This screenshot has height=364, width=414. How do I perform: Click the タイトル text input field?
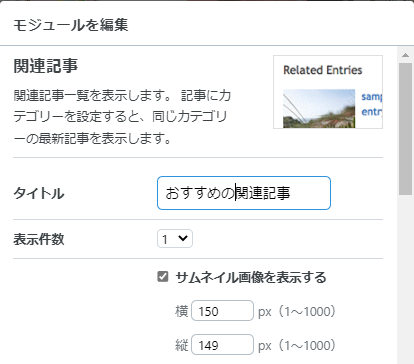point(244,193)
